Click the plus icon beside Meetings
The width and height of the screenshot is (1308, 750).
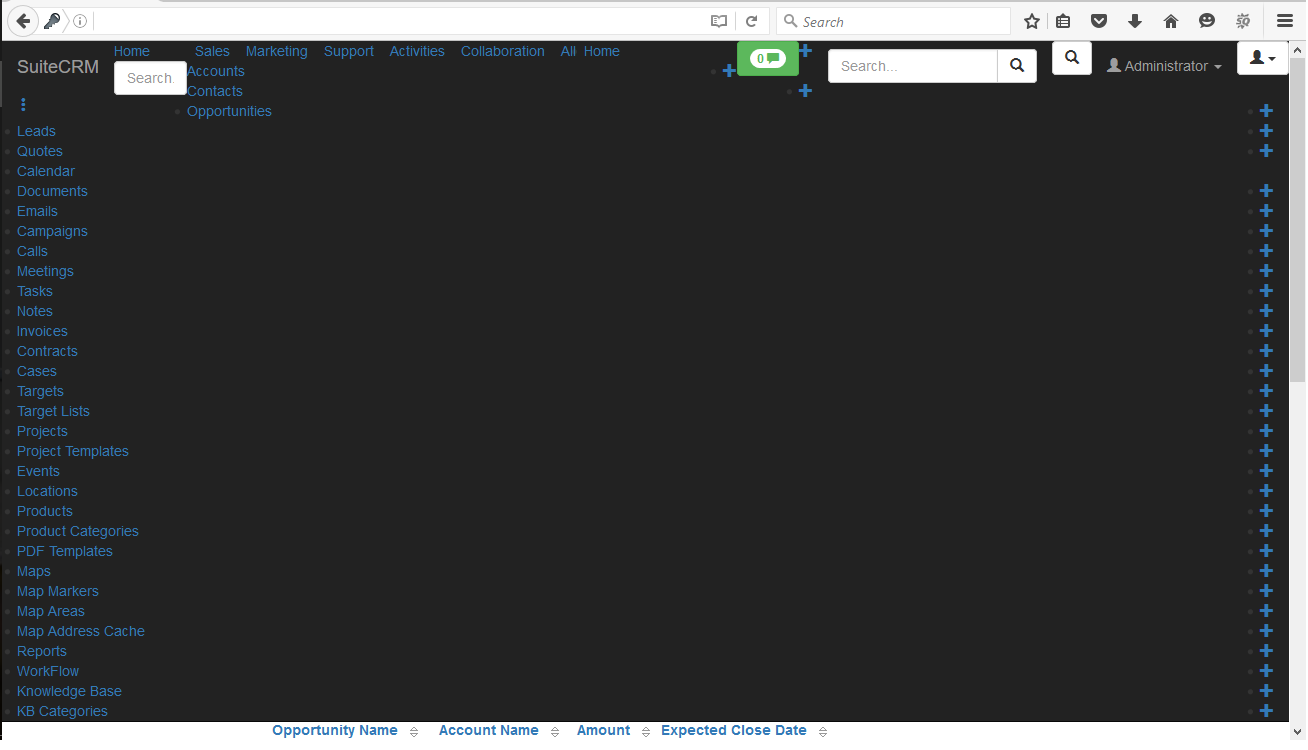[1266, 271]
